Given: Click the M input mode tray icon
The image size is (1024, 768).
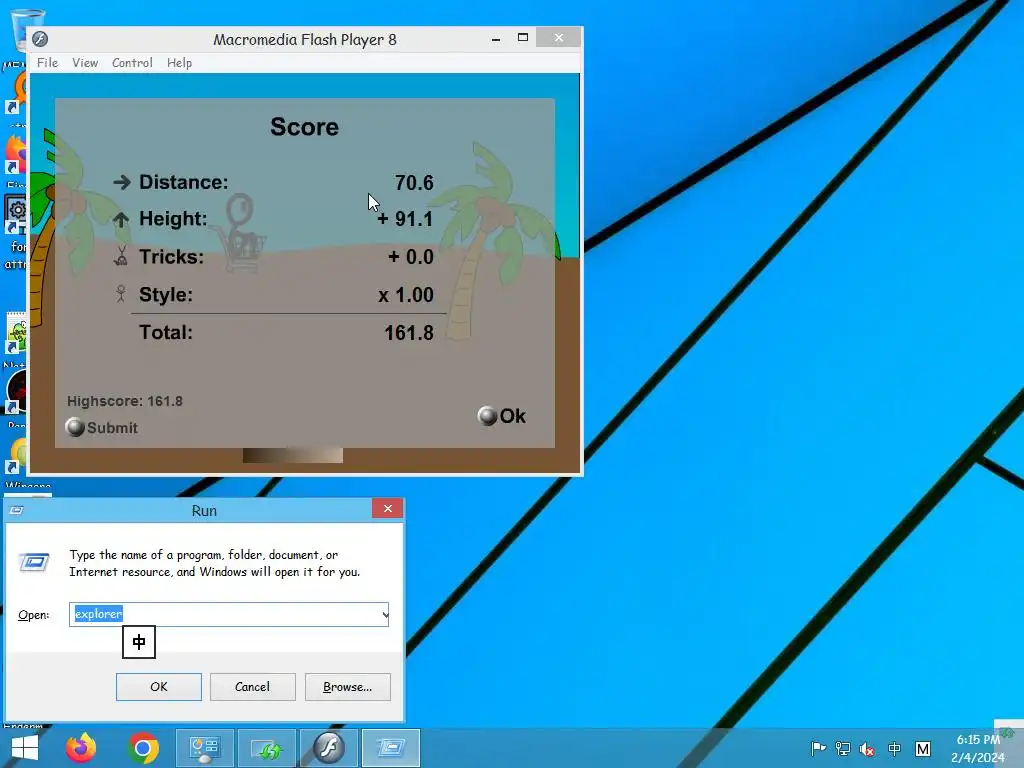Looking at the screenshot, I should click(923, 749).
